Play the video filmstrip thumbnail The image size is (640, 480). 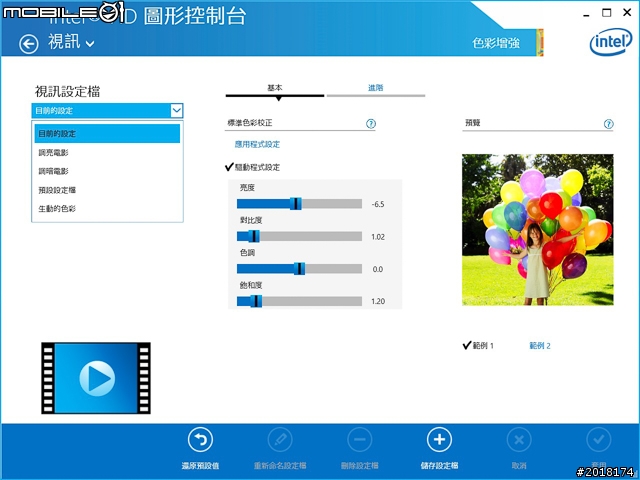click(96, 378)
